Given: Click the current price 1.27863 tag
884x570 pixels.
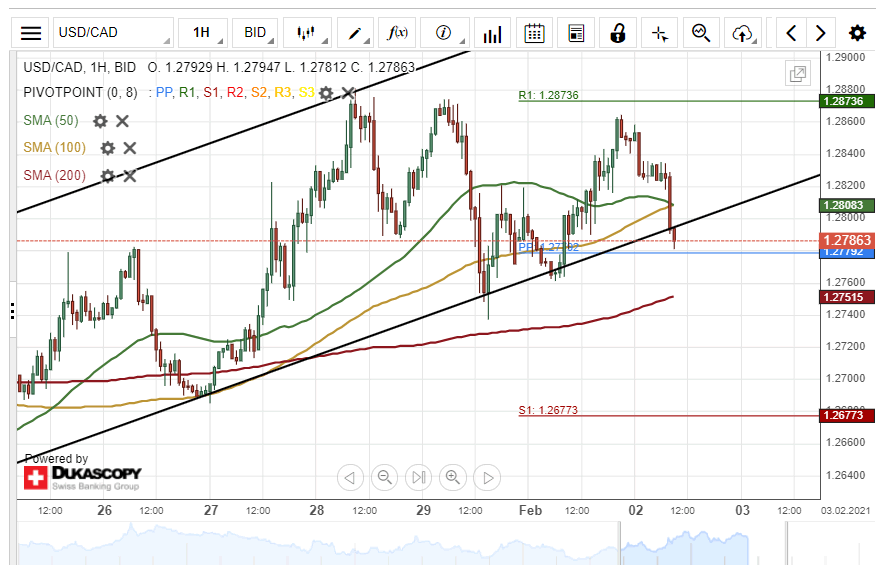Looking at the screenshot, I should click(846, 240).
